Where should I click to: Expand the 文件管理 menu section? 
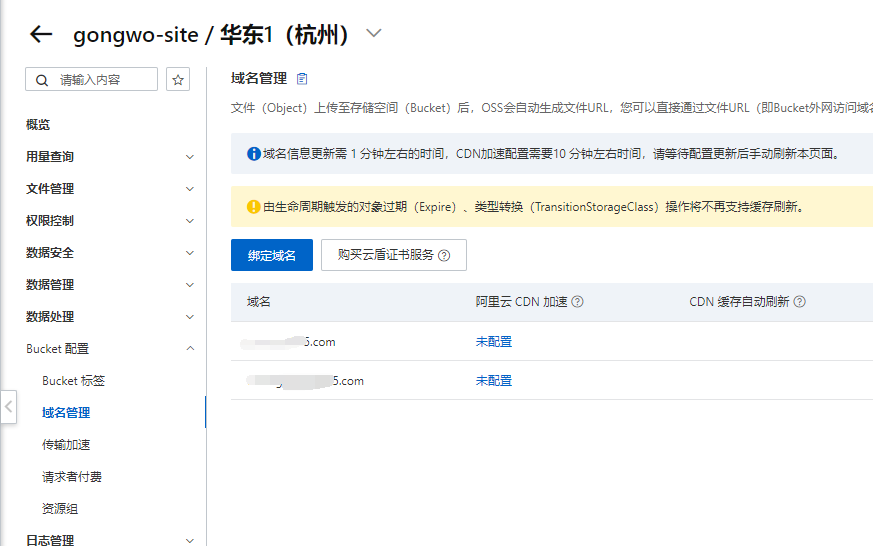pos(110,189)
